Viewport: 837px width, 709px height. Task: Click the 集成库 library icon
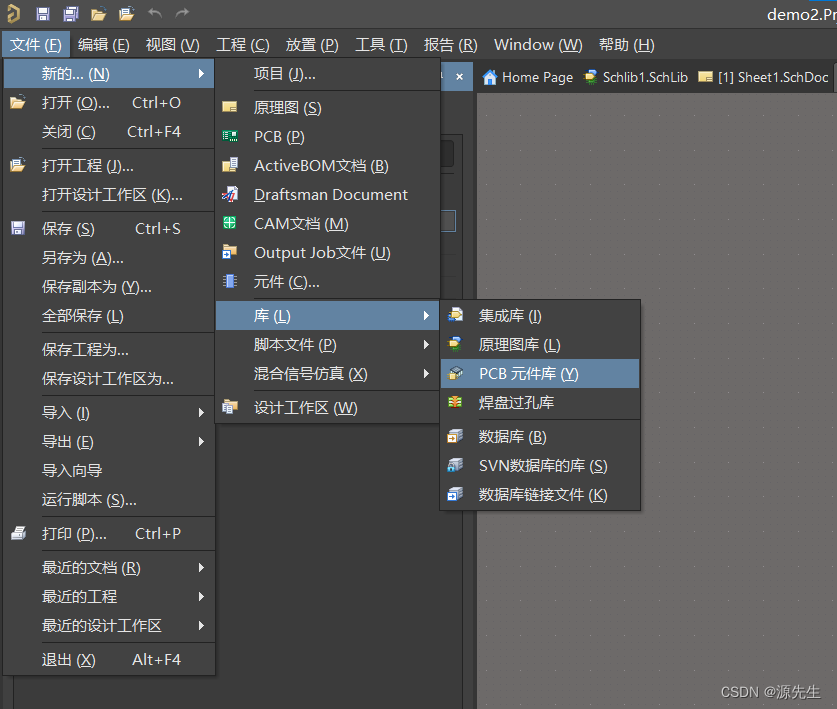coord(455,314)
